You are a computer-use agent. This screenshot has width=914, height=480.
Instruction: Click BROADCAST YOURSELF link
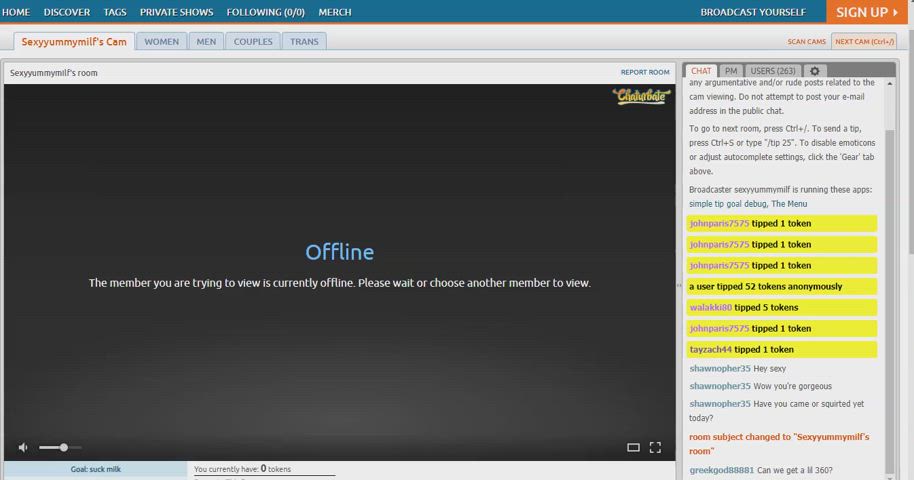coord(753,12)
